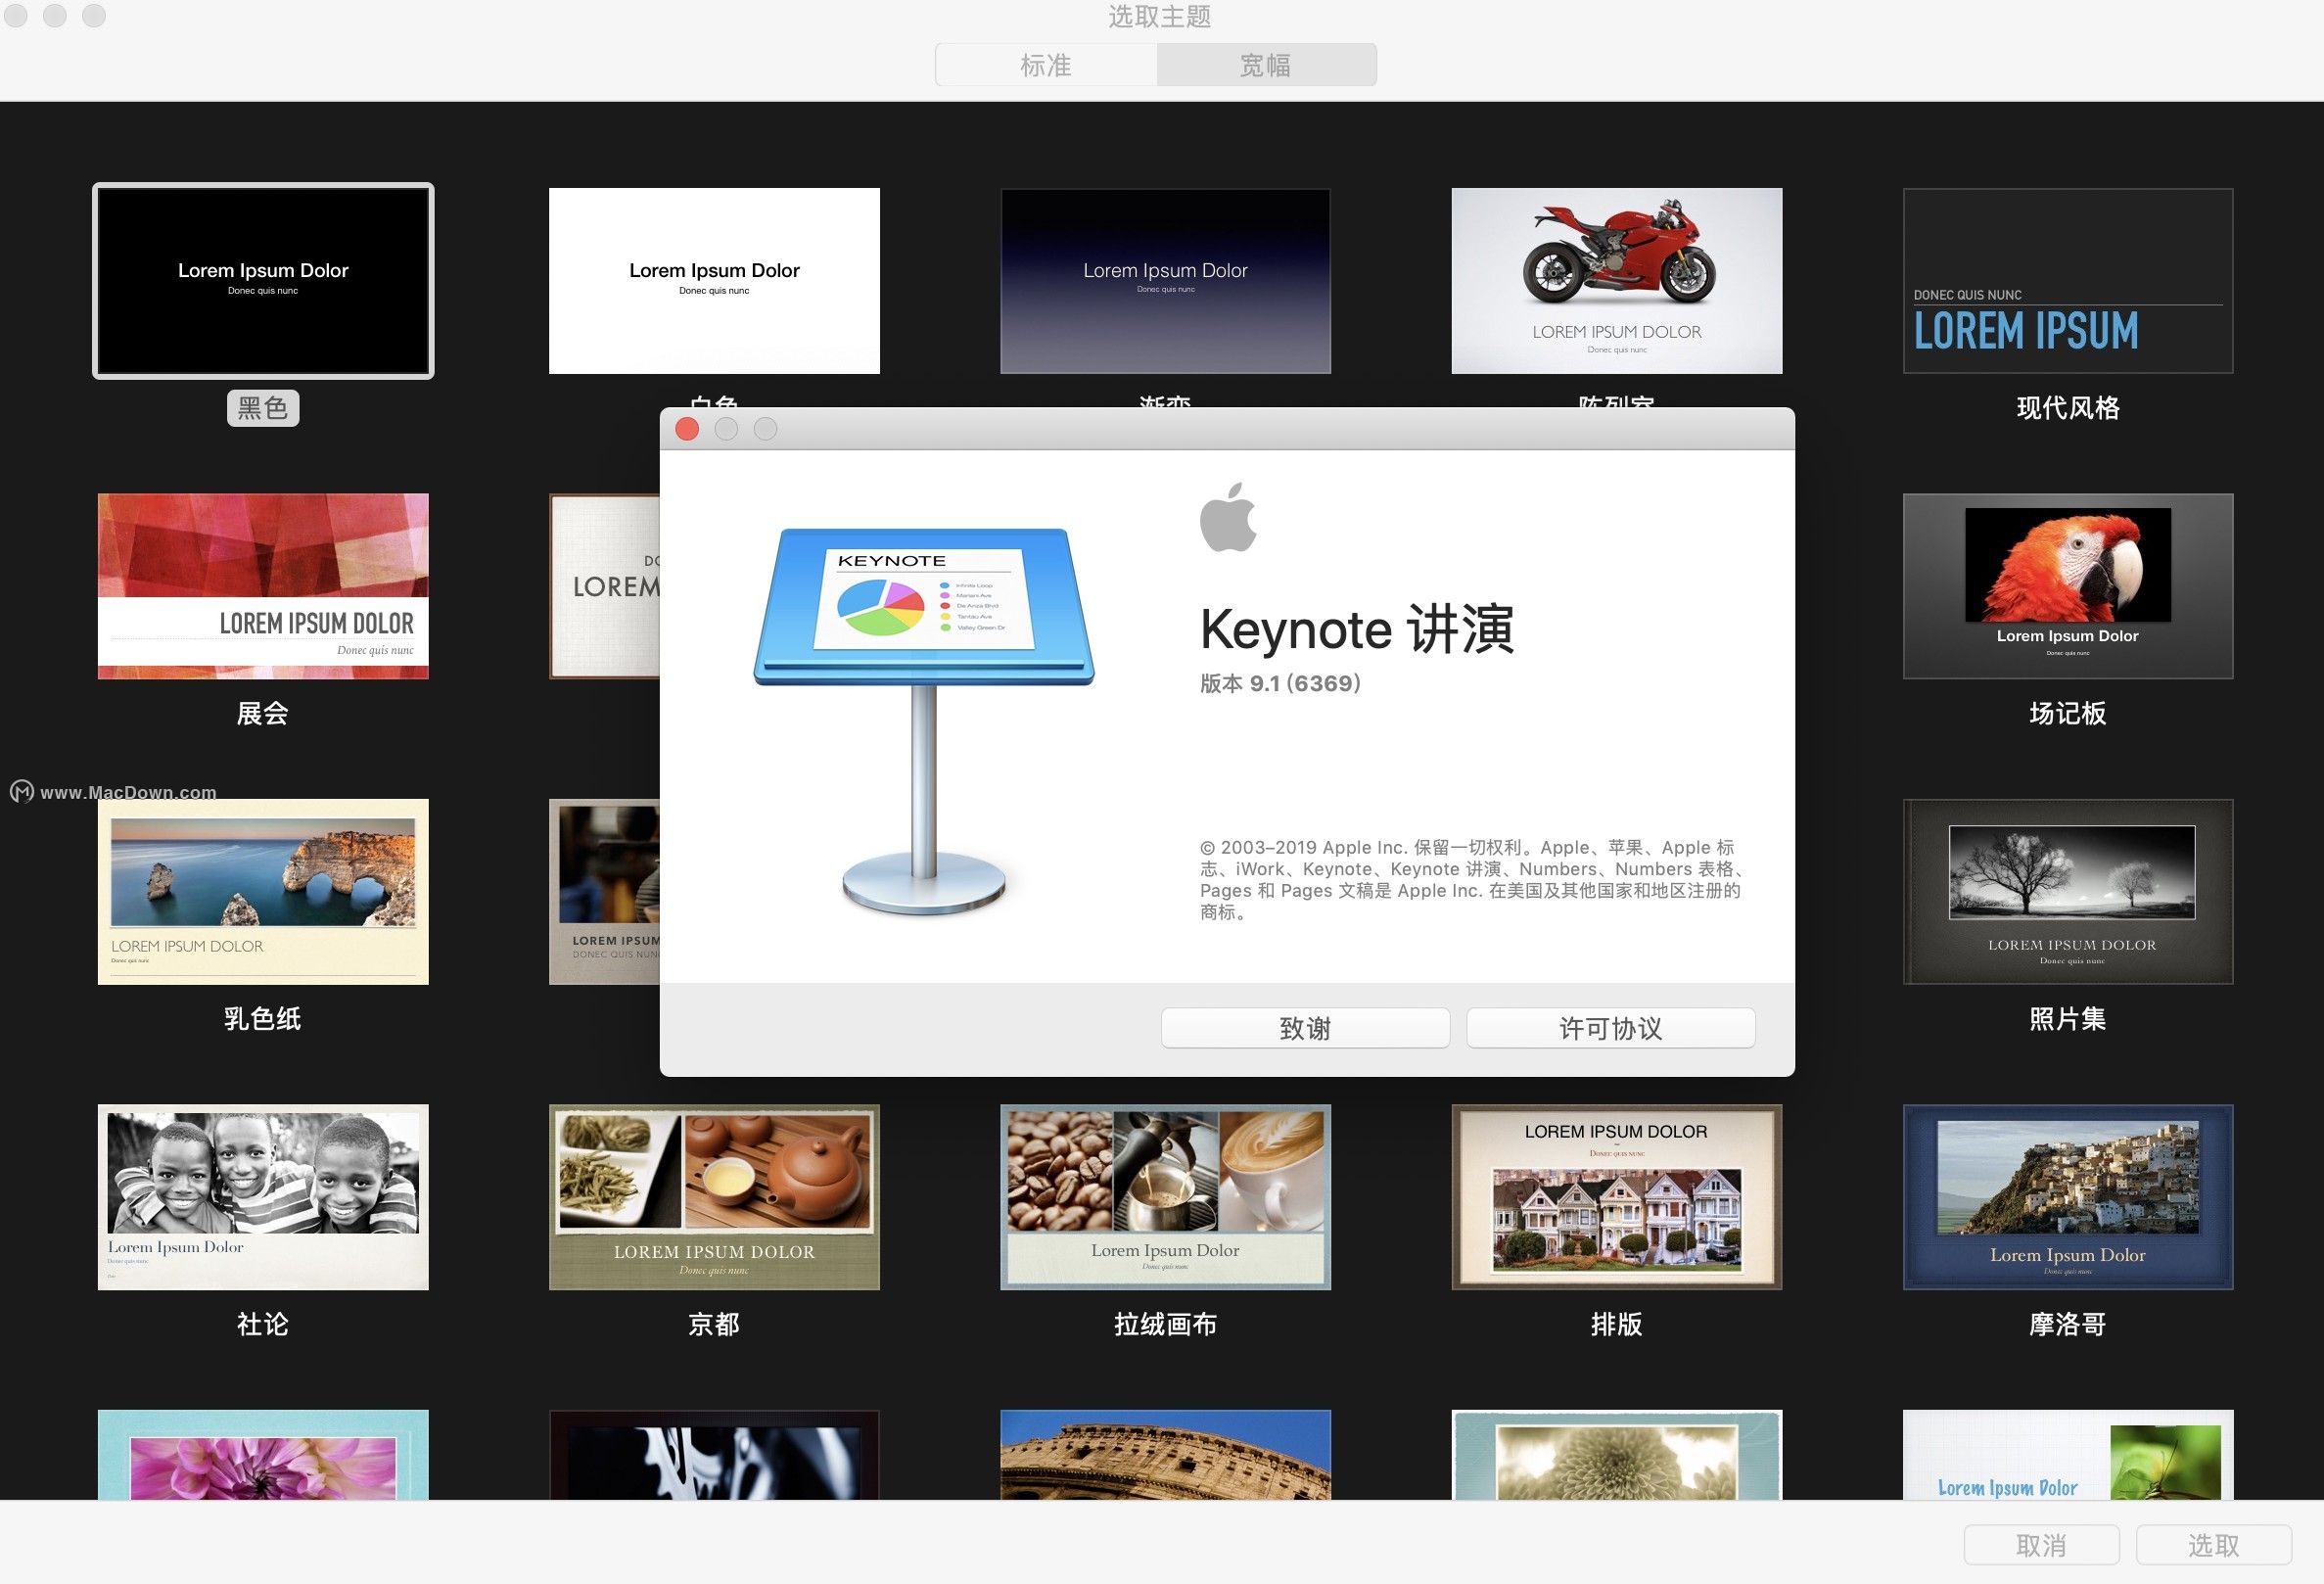
Task: Click the 排版 theme label
Action: [1616, 1324]
